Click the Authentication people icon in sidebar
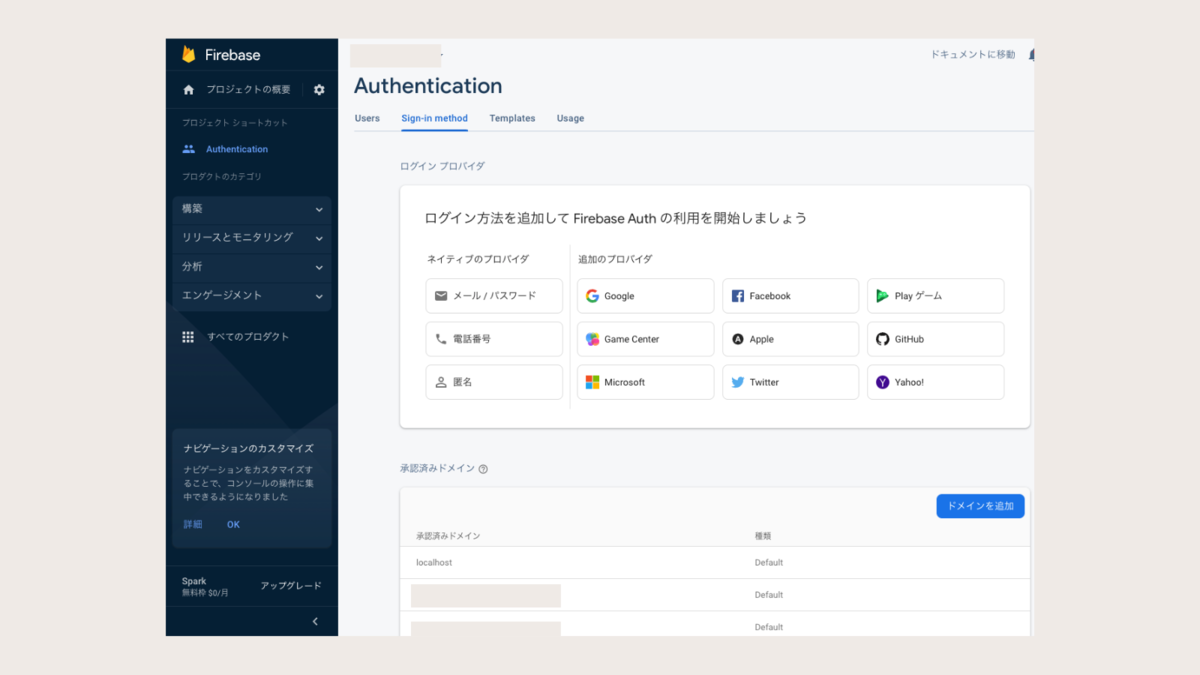The width and height of the screenshot is (1200, 675). click(x=188, y=149)
